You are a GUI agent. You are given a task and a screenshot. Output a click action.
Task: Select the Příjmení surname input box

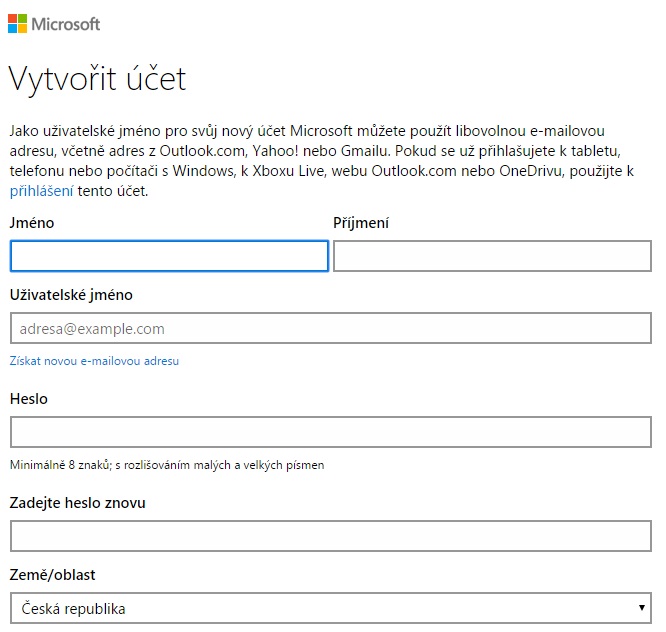click(x=492, y=256)
